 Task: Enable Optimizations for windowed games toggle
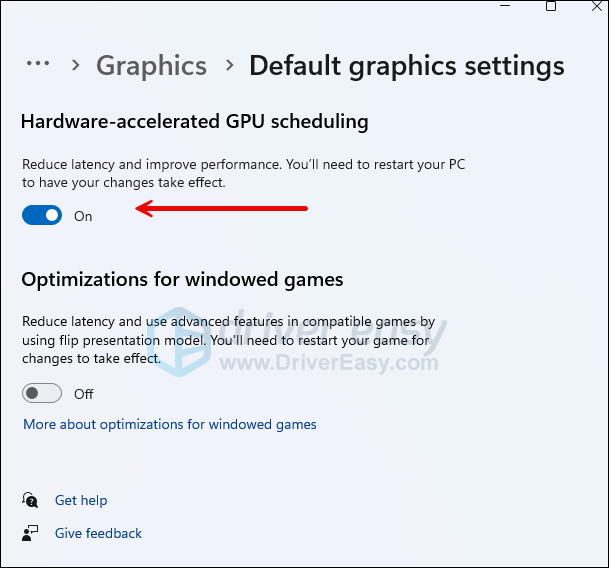[x=42, y=393]
